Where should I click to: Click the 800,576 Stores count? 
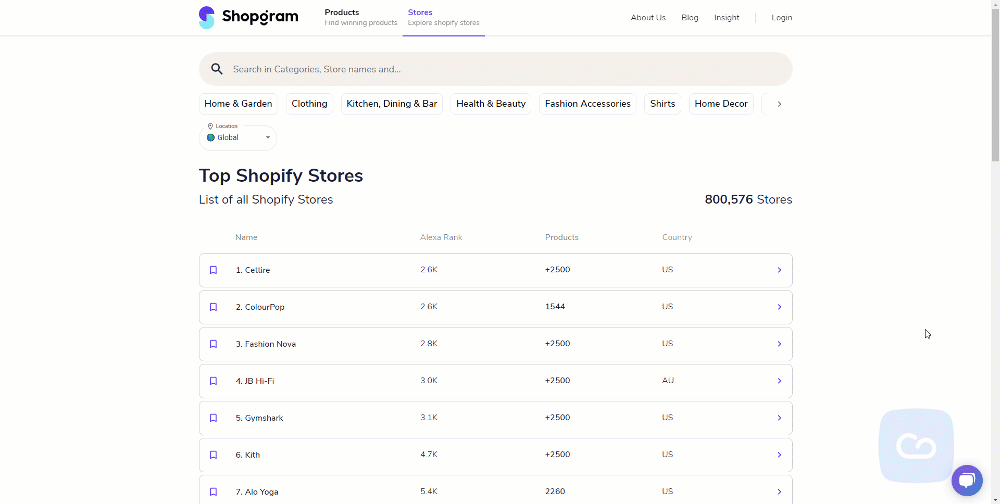(x=748, y=200)
